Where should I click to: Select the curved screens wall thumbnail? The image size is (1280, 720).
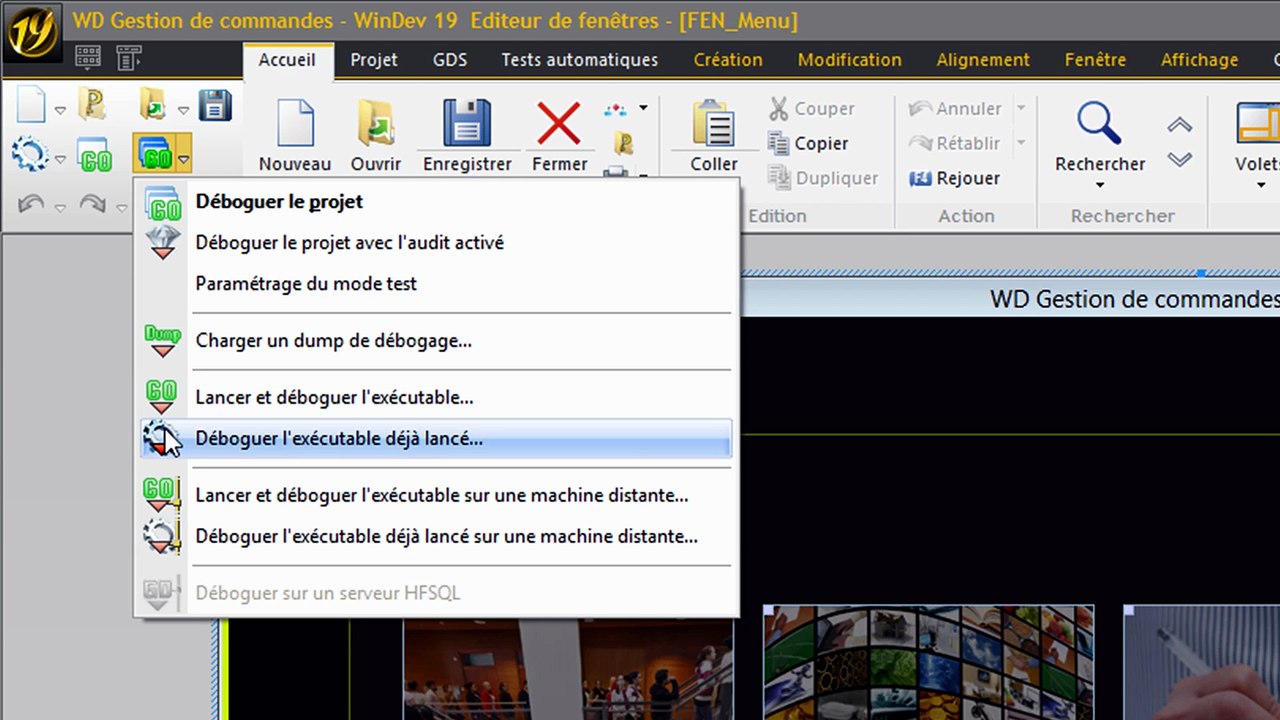point(929,662)
